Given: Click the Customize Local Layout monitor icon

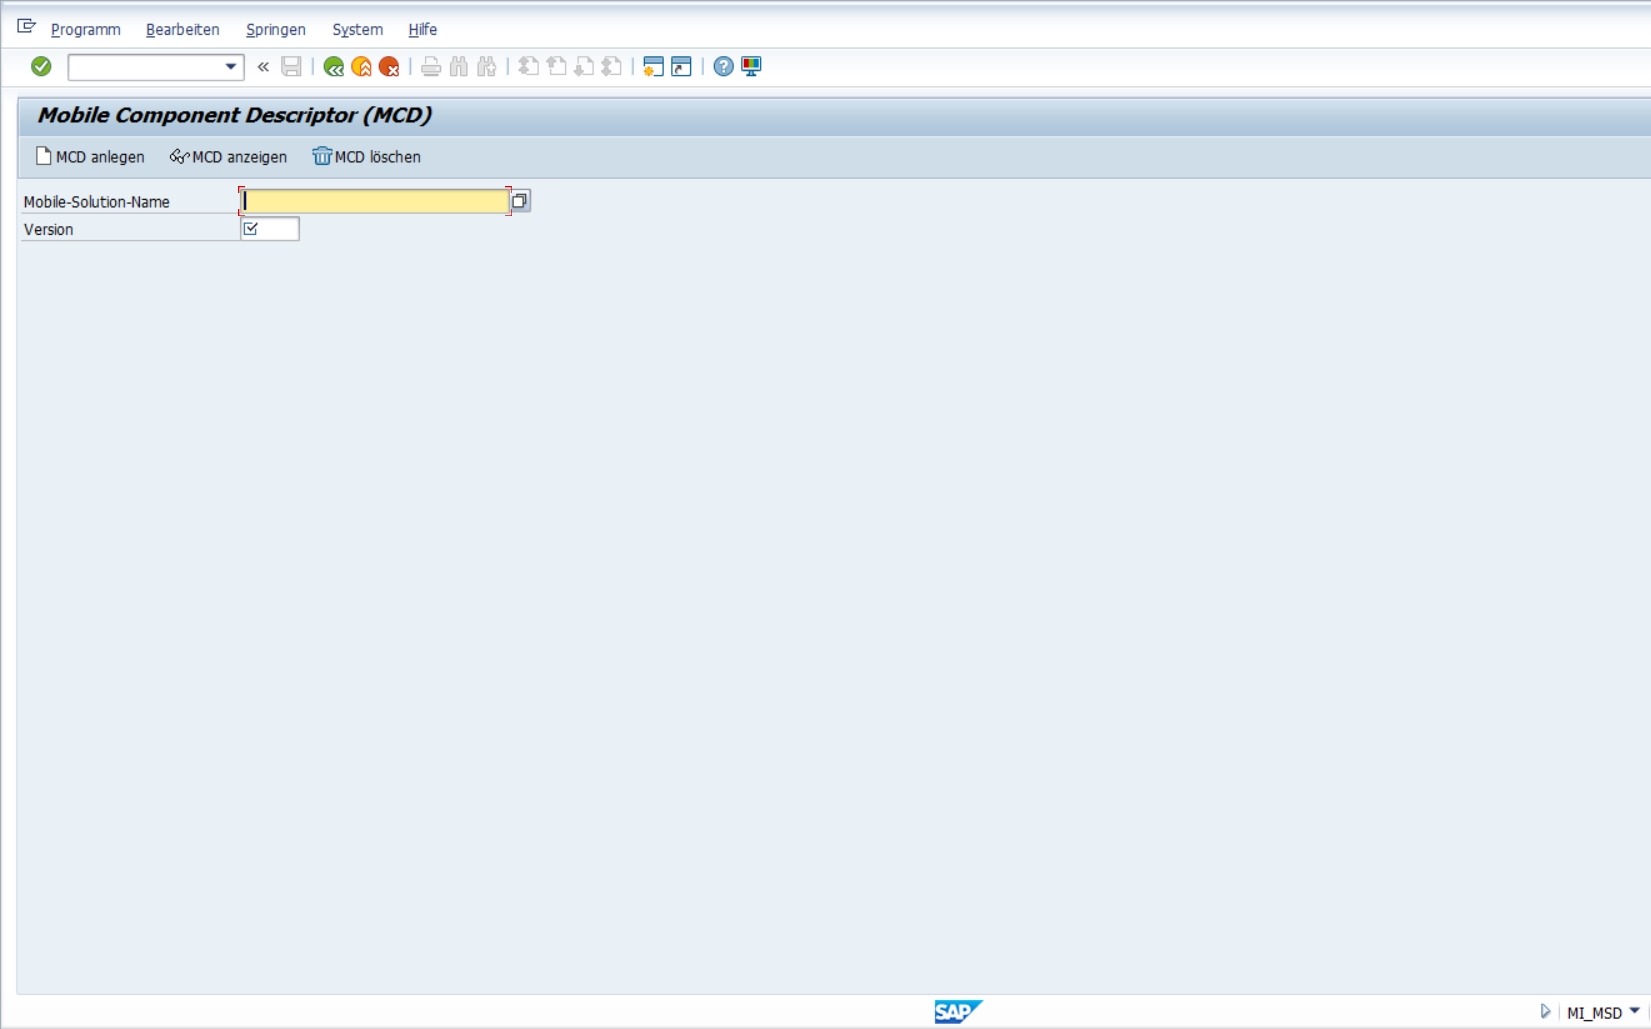Looking at the screenshot, I should pyautogui.click(x=751, y=67).
